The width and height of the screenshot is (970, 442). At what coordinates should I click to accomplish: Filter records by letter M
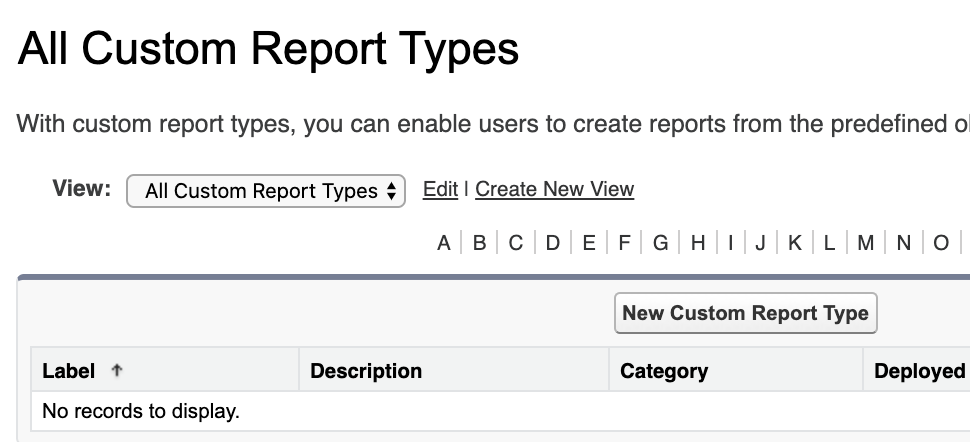coord(865,243)
